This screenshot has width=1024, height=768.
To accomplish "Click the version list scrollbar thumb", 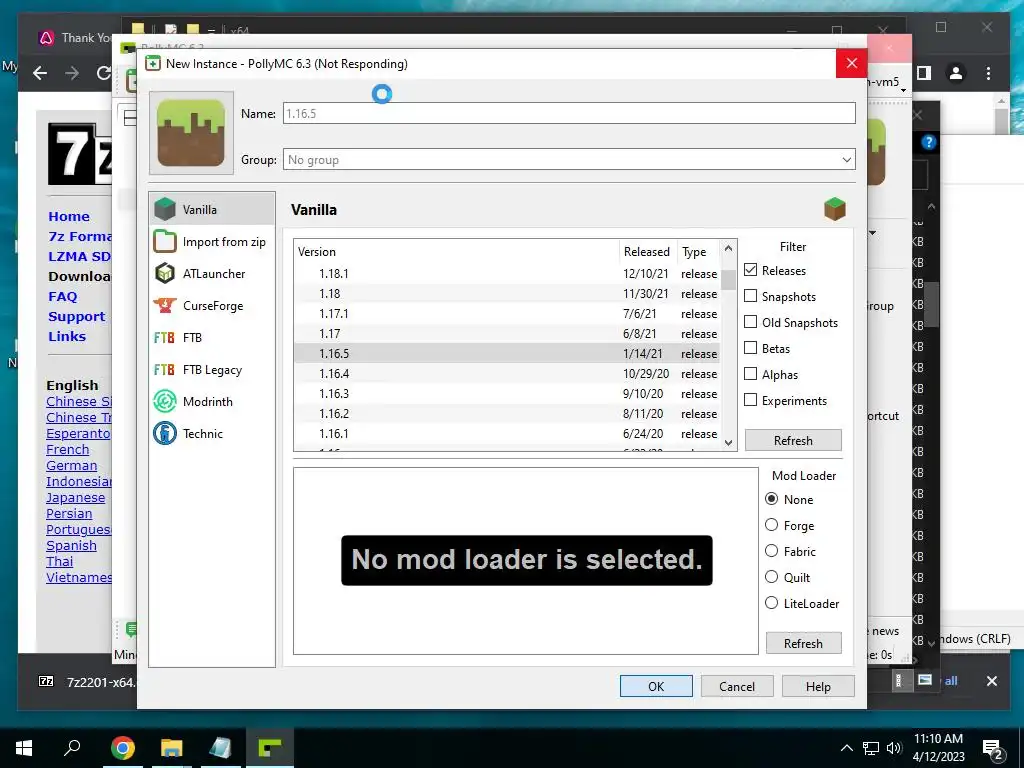I will (729, 280).
